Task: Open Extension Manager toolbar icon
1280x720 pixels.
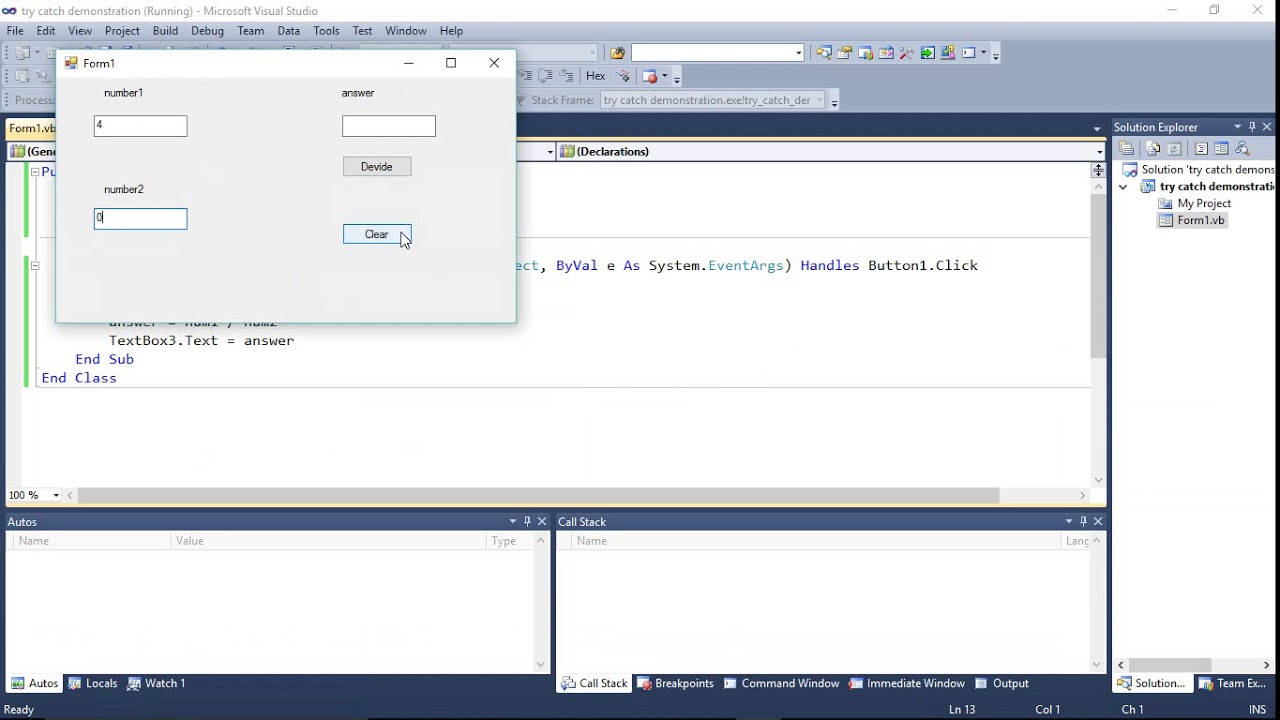Action: pos(947,53)
